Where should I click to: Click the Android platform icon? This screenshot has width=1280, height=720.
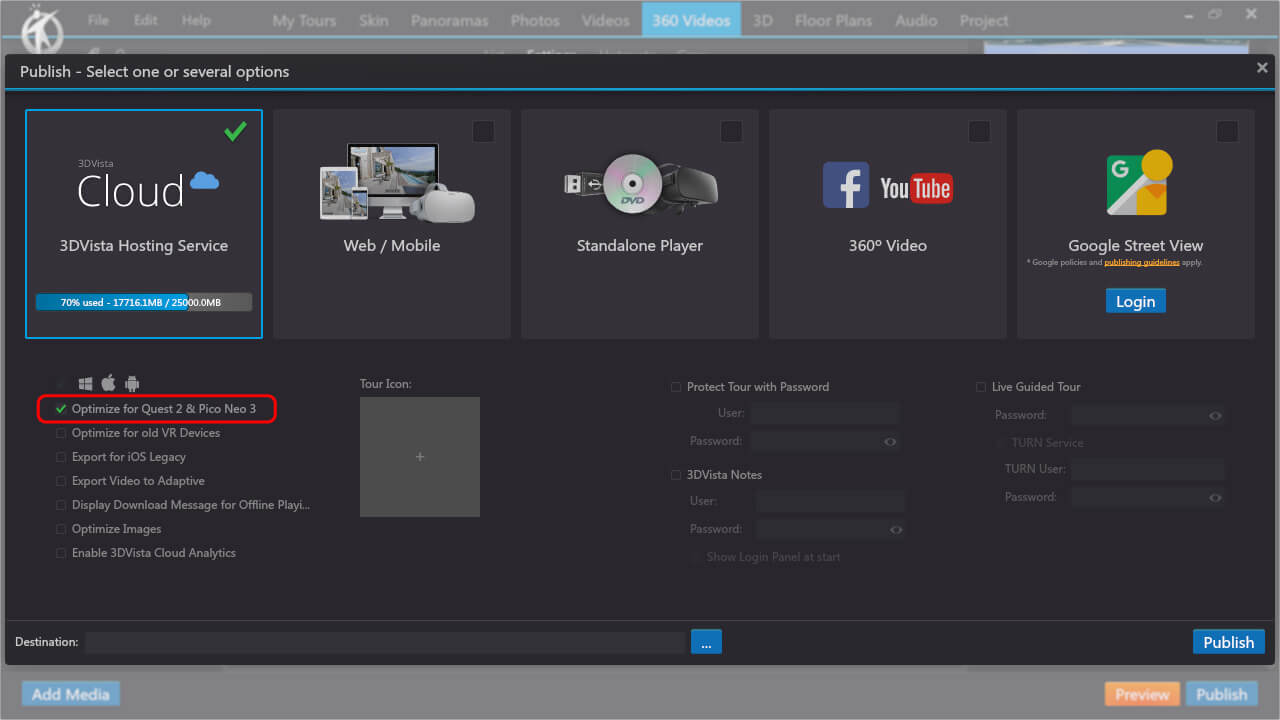(x=132, y=384)
